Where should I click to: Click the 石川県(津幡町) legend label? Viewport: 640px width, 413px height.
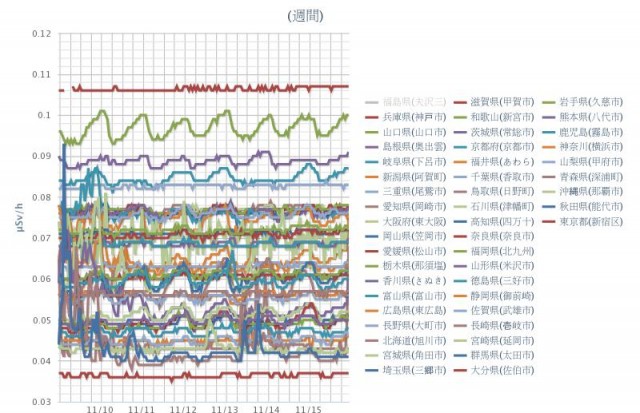point(502,206)
